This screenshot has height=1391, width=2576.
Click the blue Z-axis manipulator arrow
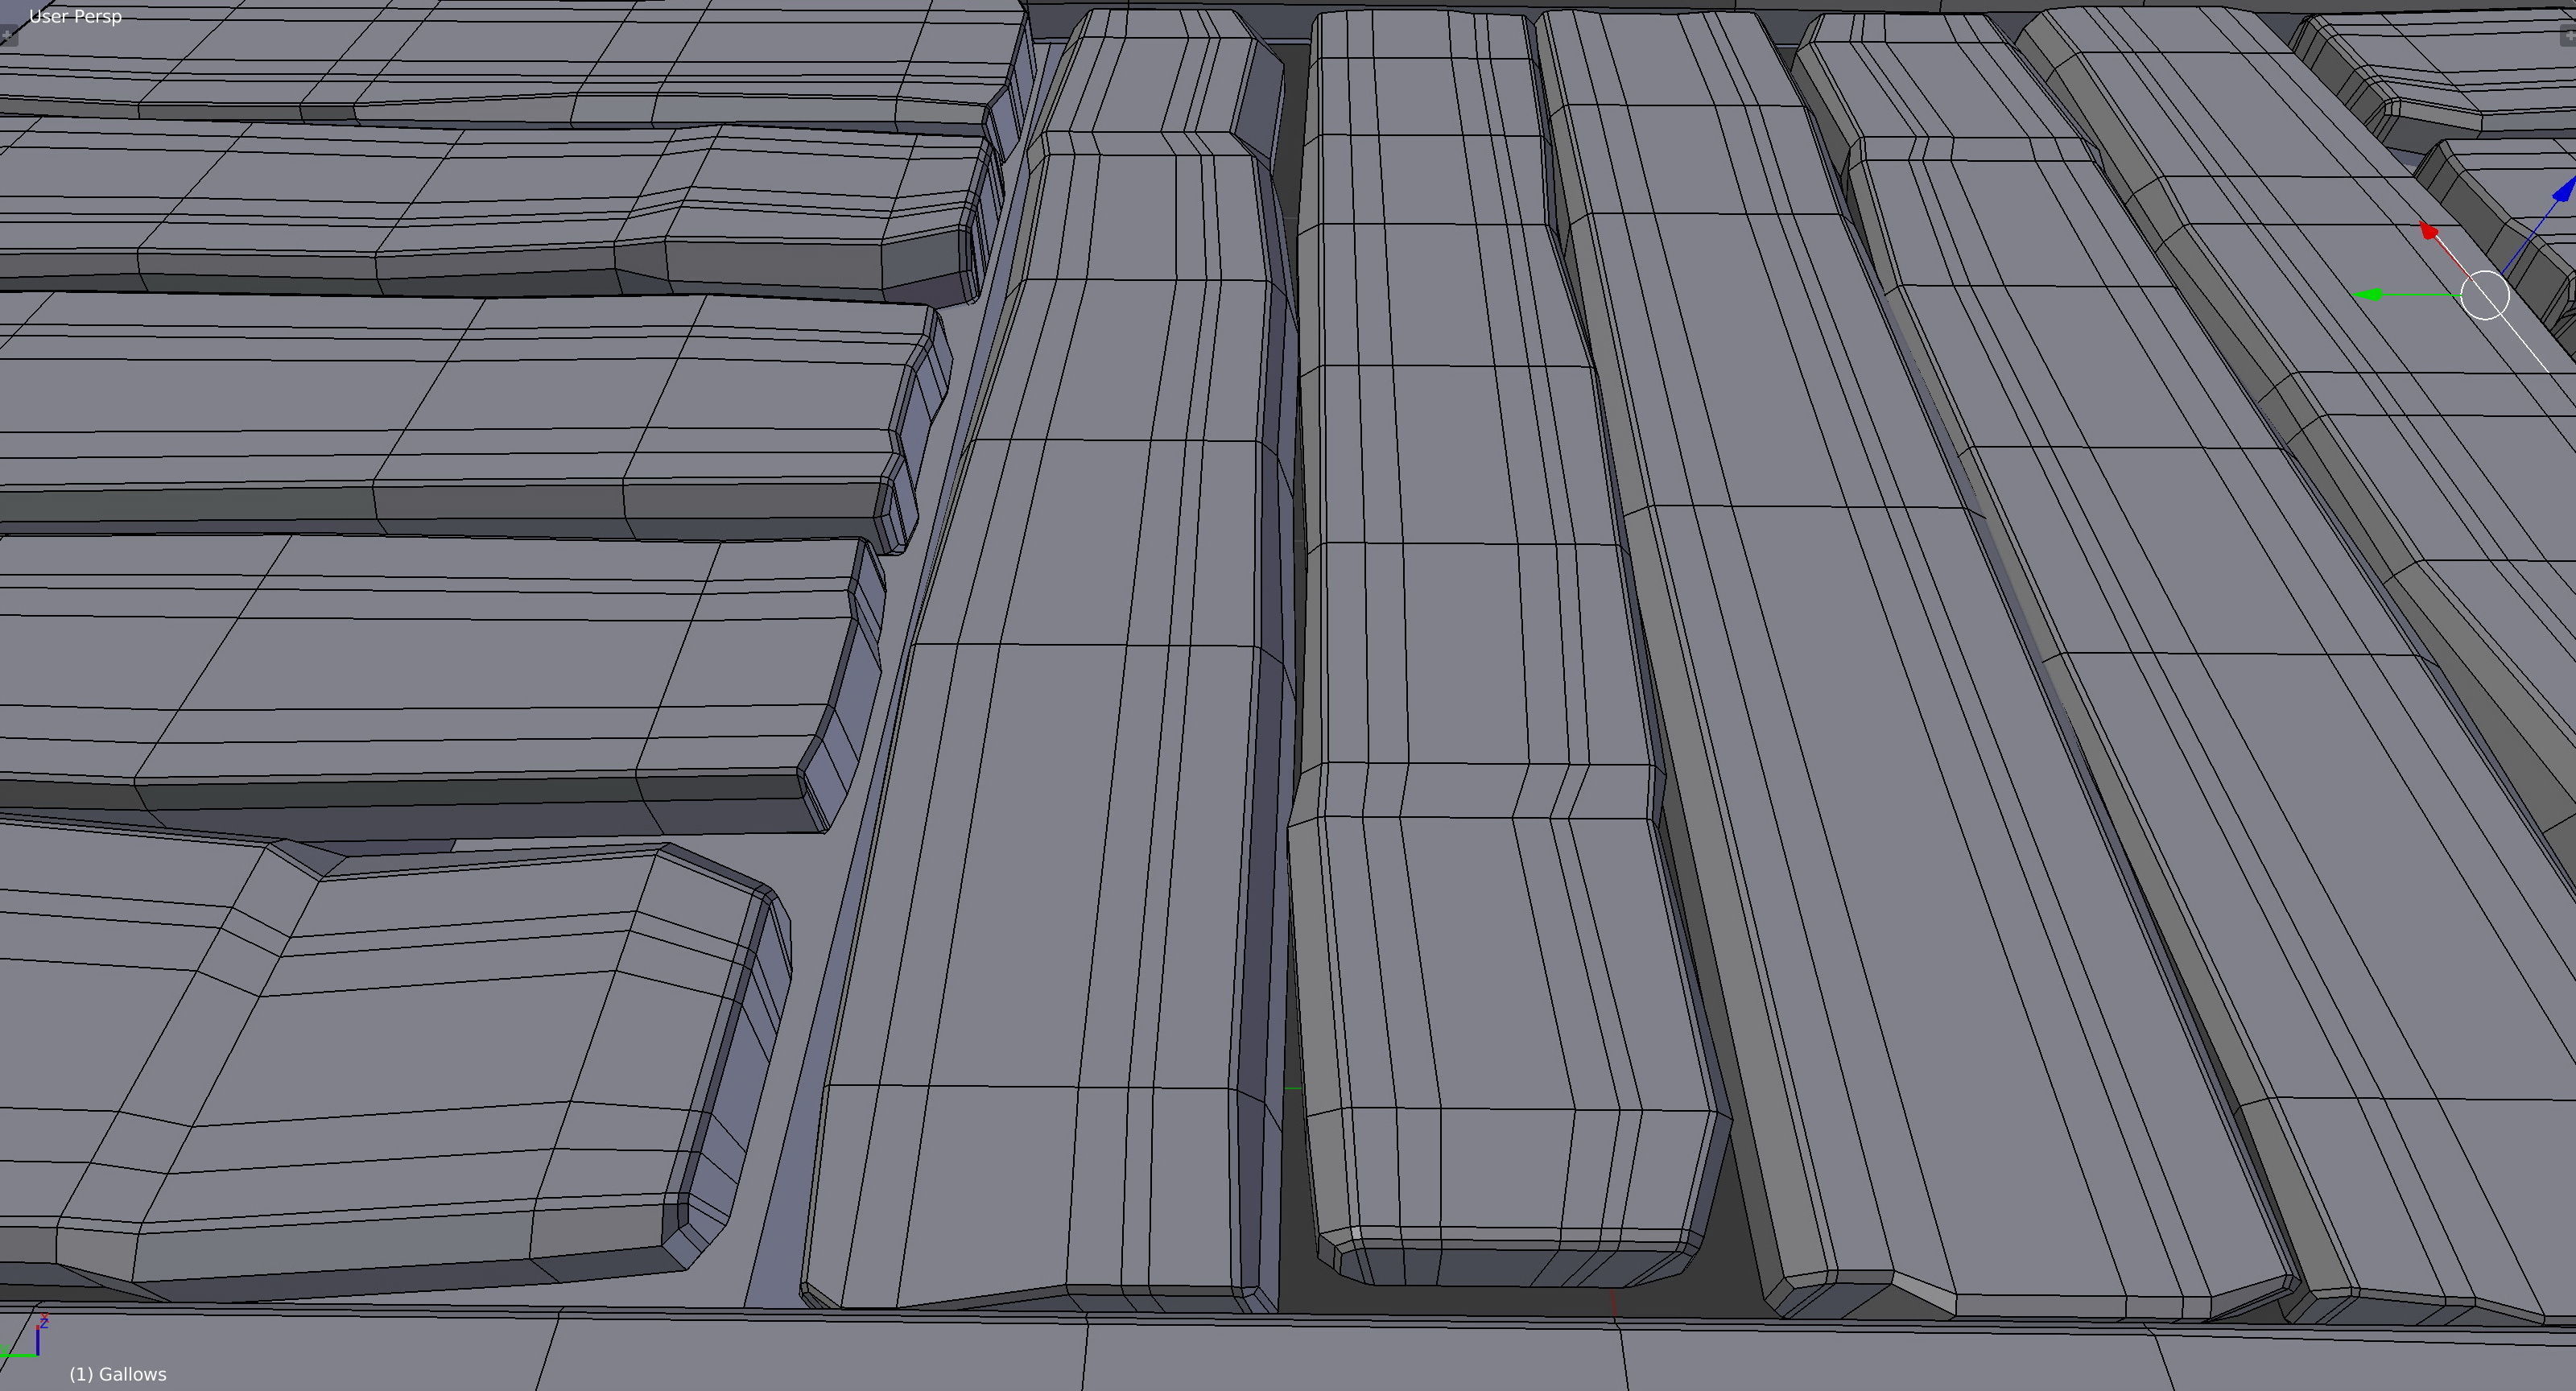[x=2564, y=192]
